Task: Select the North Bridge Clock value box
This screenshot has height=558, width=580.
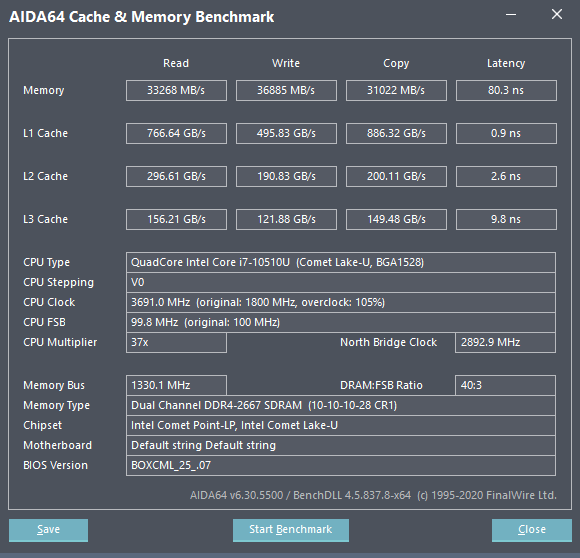Action: [x=505, y=342]
